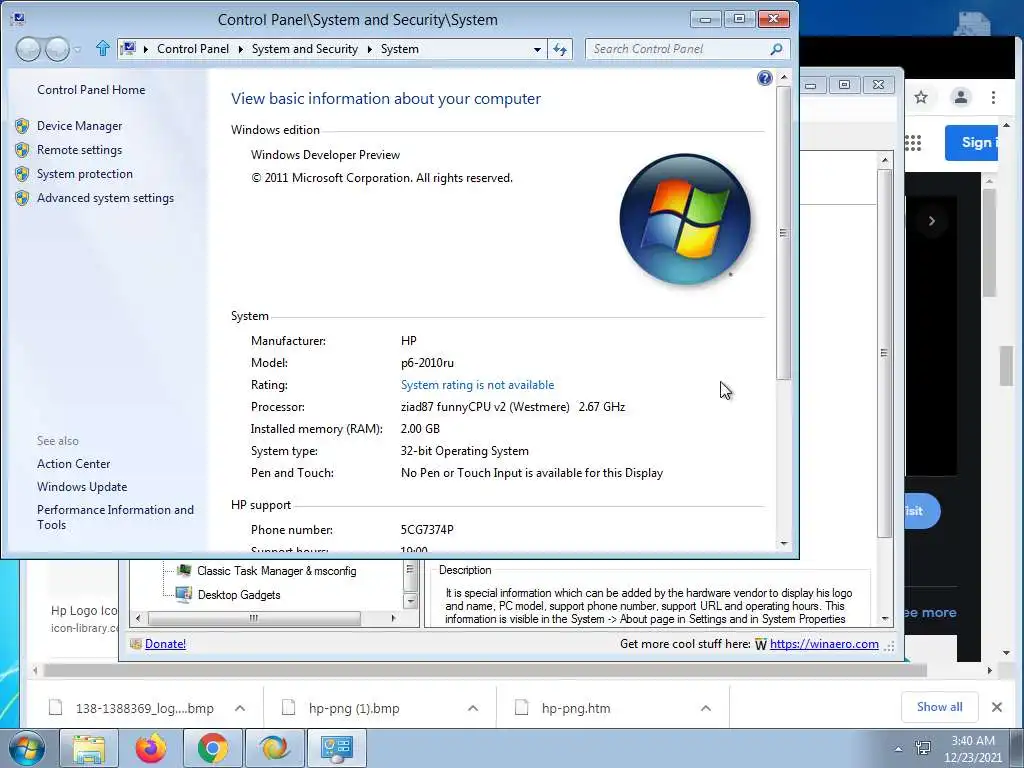1024x768 pixels.
Task: Open menu for hp-png (1).bmp download
Action: [473, 708]
